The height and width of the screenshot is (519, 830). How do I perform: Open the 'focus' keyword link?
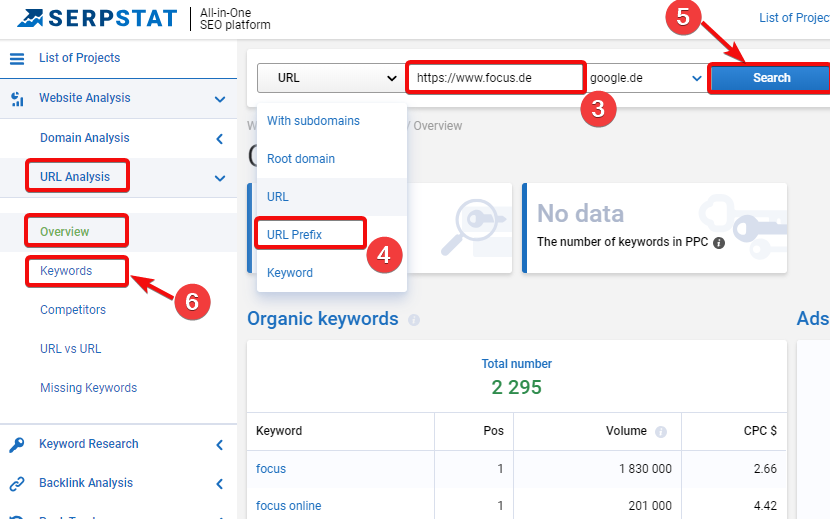pos(271,469)
